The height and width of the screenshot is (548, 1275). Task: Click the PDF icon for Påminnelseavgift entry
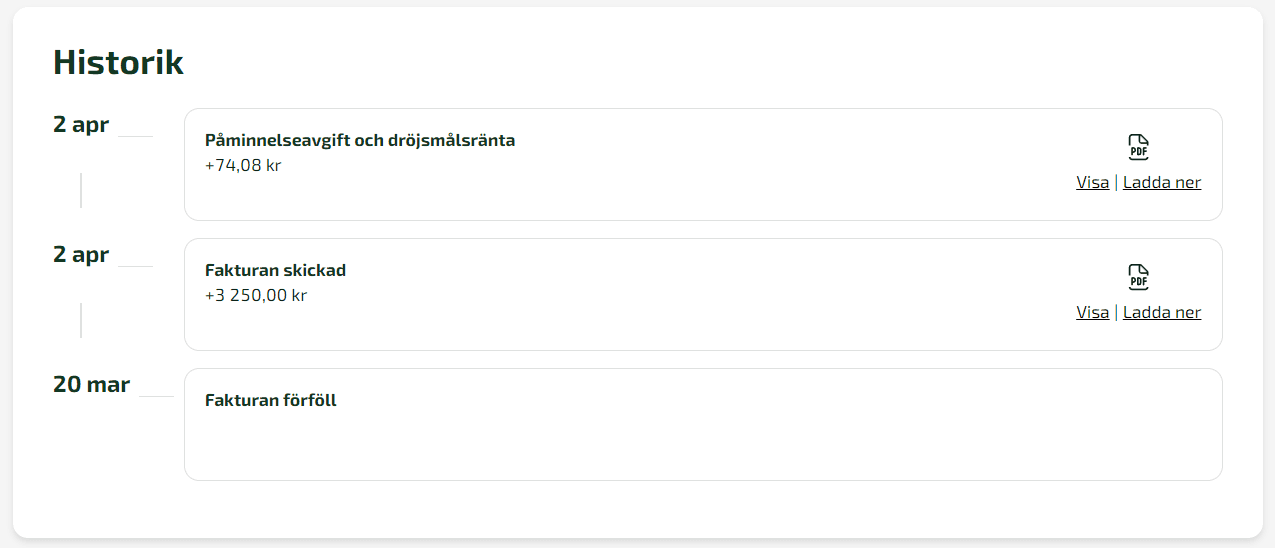pos(1138,147)
